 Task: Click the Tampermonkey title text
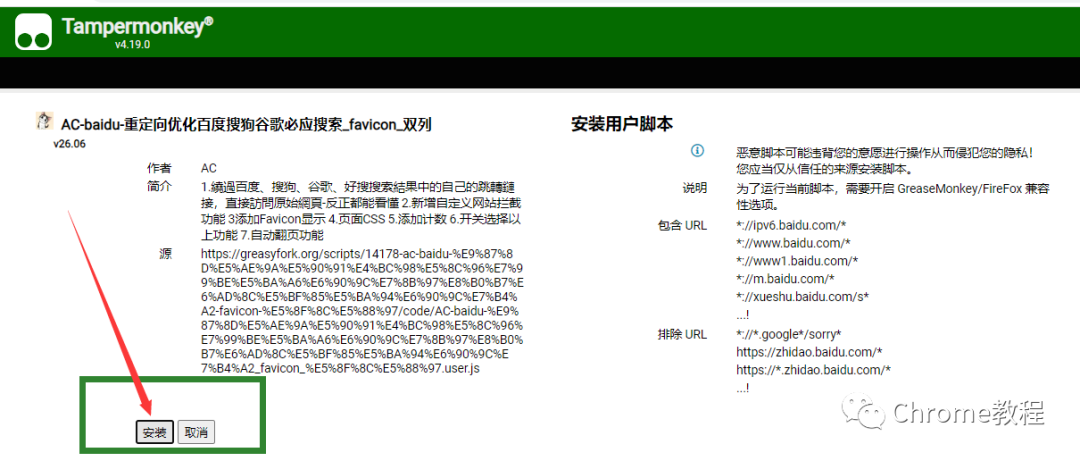[x=137, y=26]
